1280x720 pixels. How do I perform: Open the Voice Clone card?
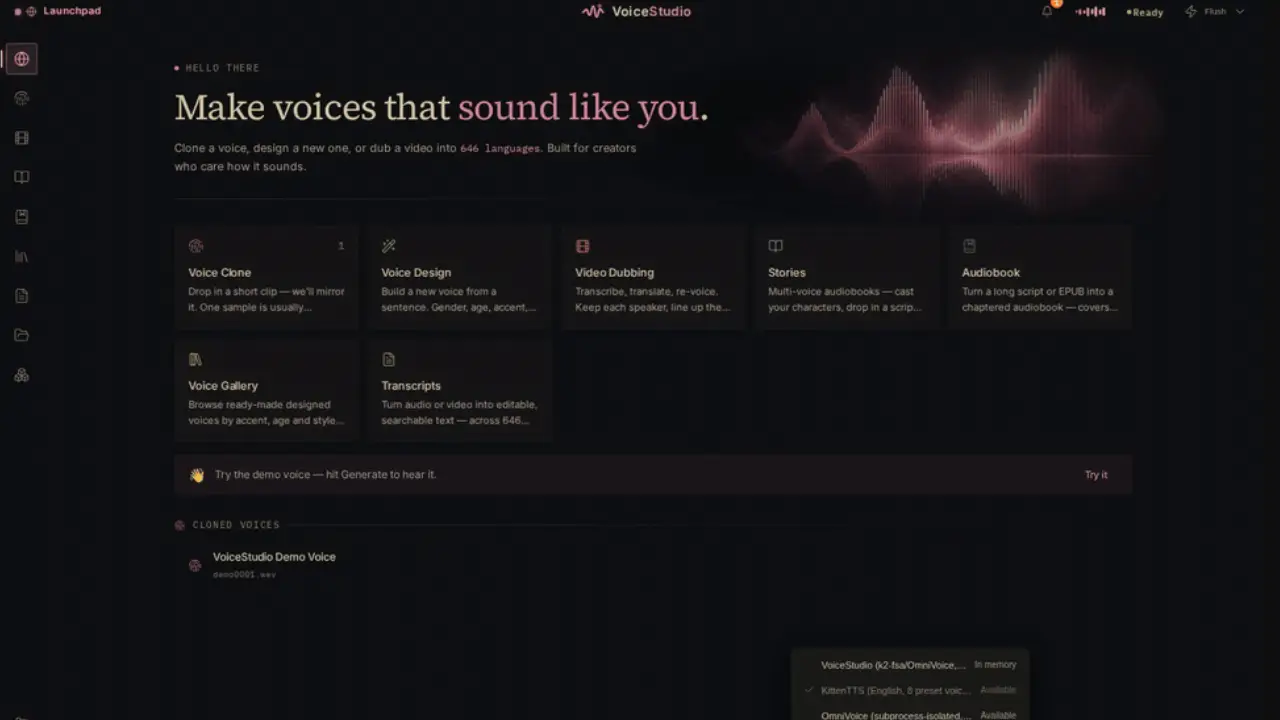(266, 276)
